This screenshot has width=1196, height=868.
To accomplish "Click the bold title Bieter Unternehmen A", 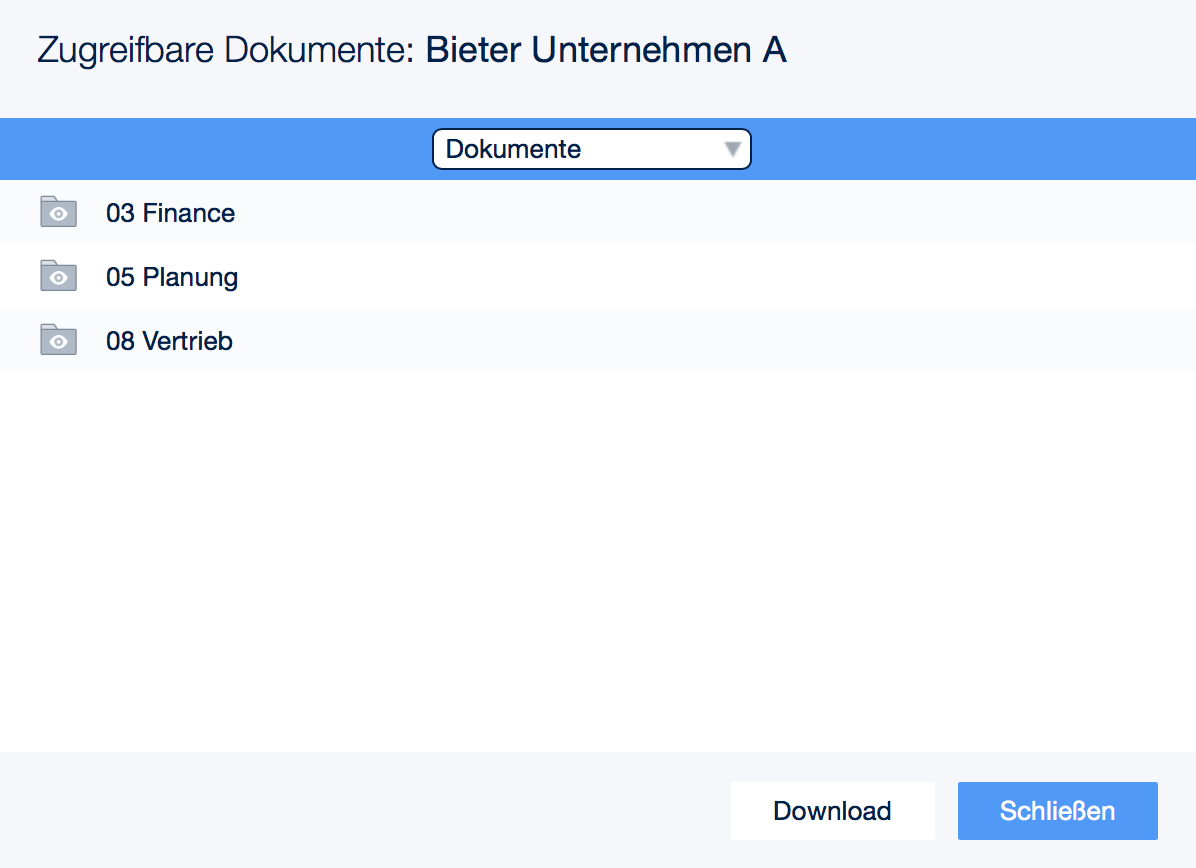I will click(x=606, y=50).
